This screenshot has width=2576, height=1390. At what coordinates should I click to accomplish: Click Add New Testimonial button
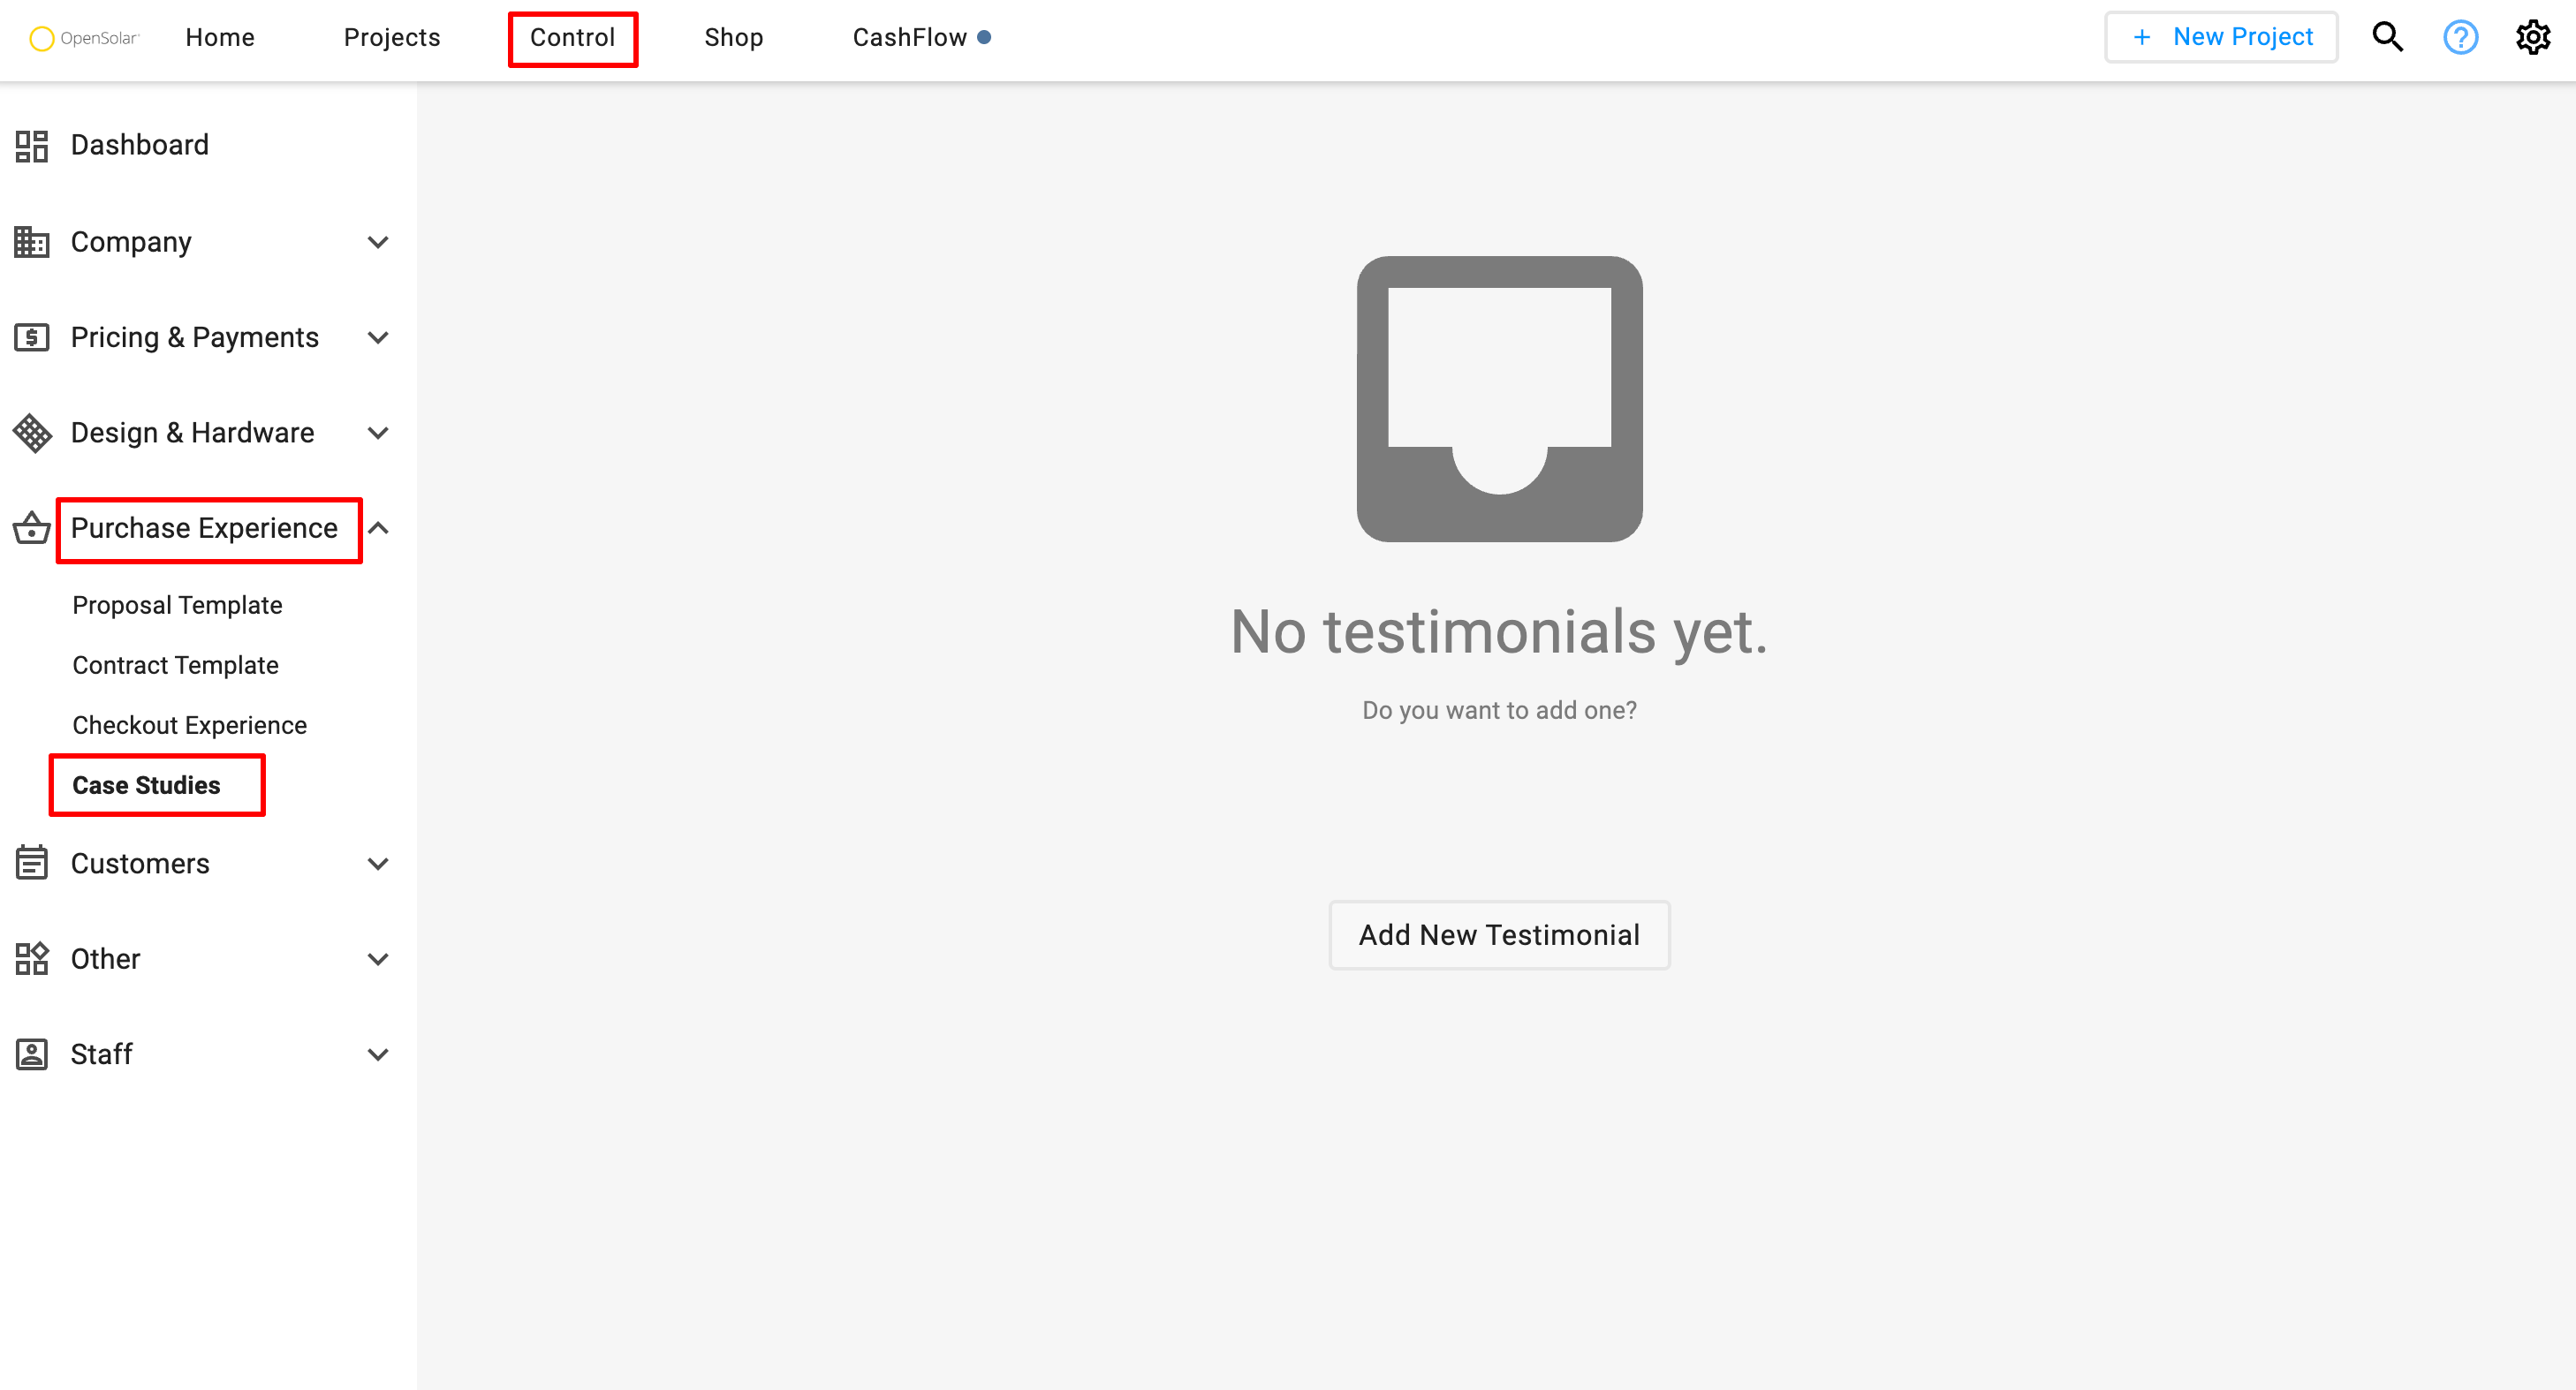coord(1499,934)
